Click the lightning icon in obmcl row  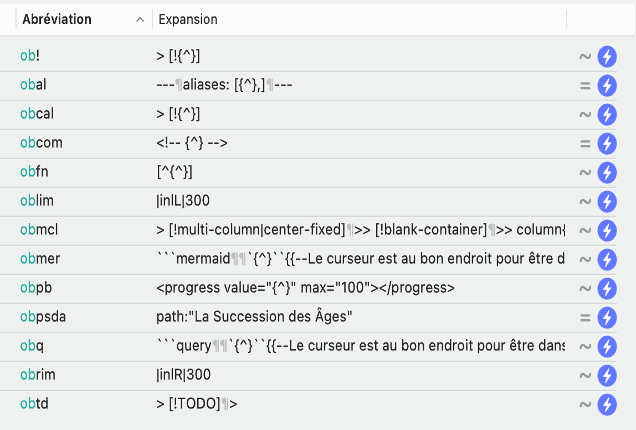(607, 230)
